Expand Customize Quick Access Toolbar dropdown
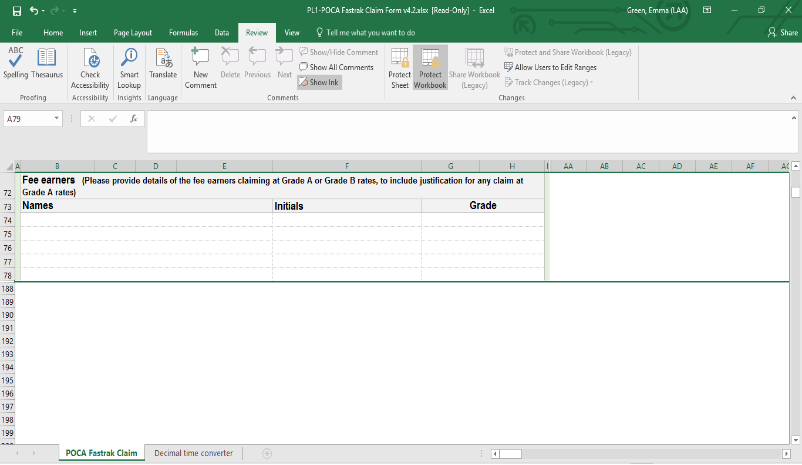Image resolution: width=802 pixels, height=465 pixels. click(x=75, y=10)
